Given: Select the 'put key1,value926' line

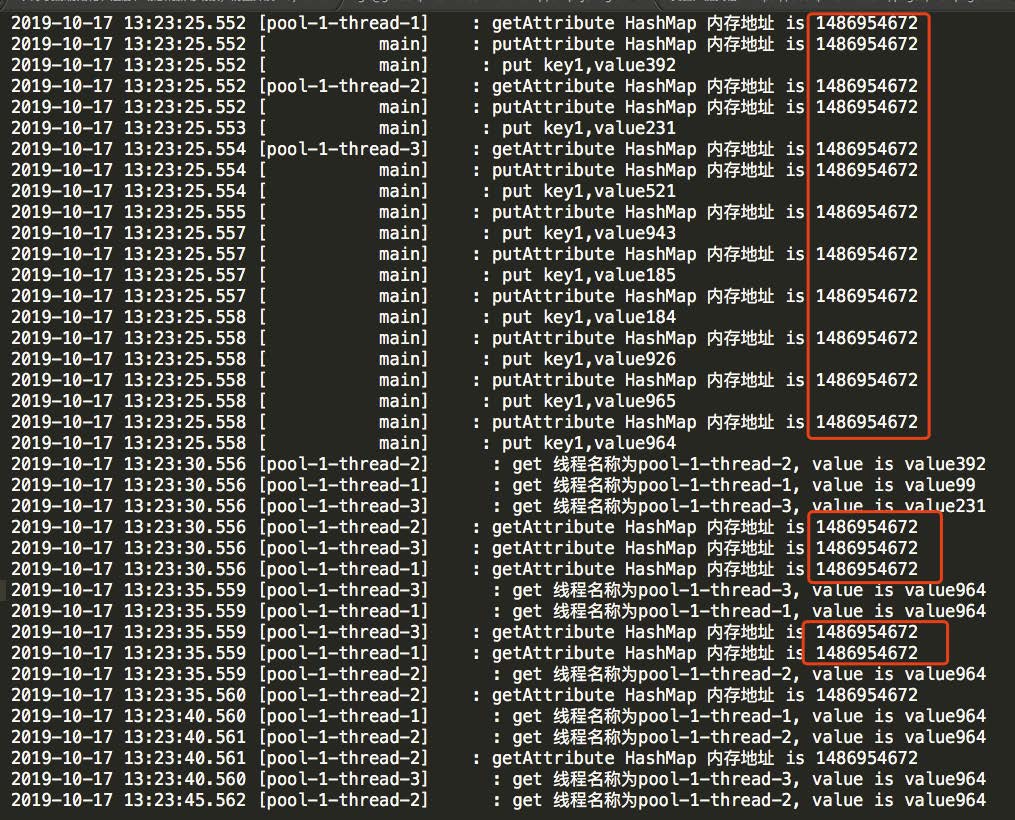Looking at the screenshot, I should (588, 359).
